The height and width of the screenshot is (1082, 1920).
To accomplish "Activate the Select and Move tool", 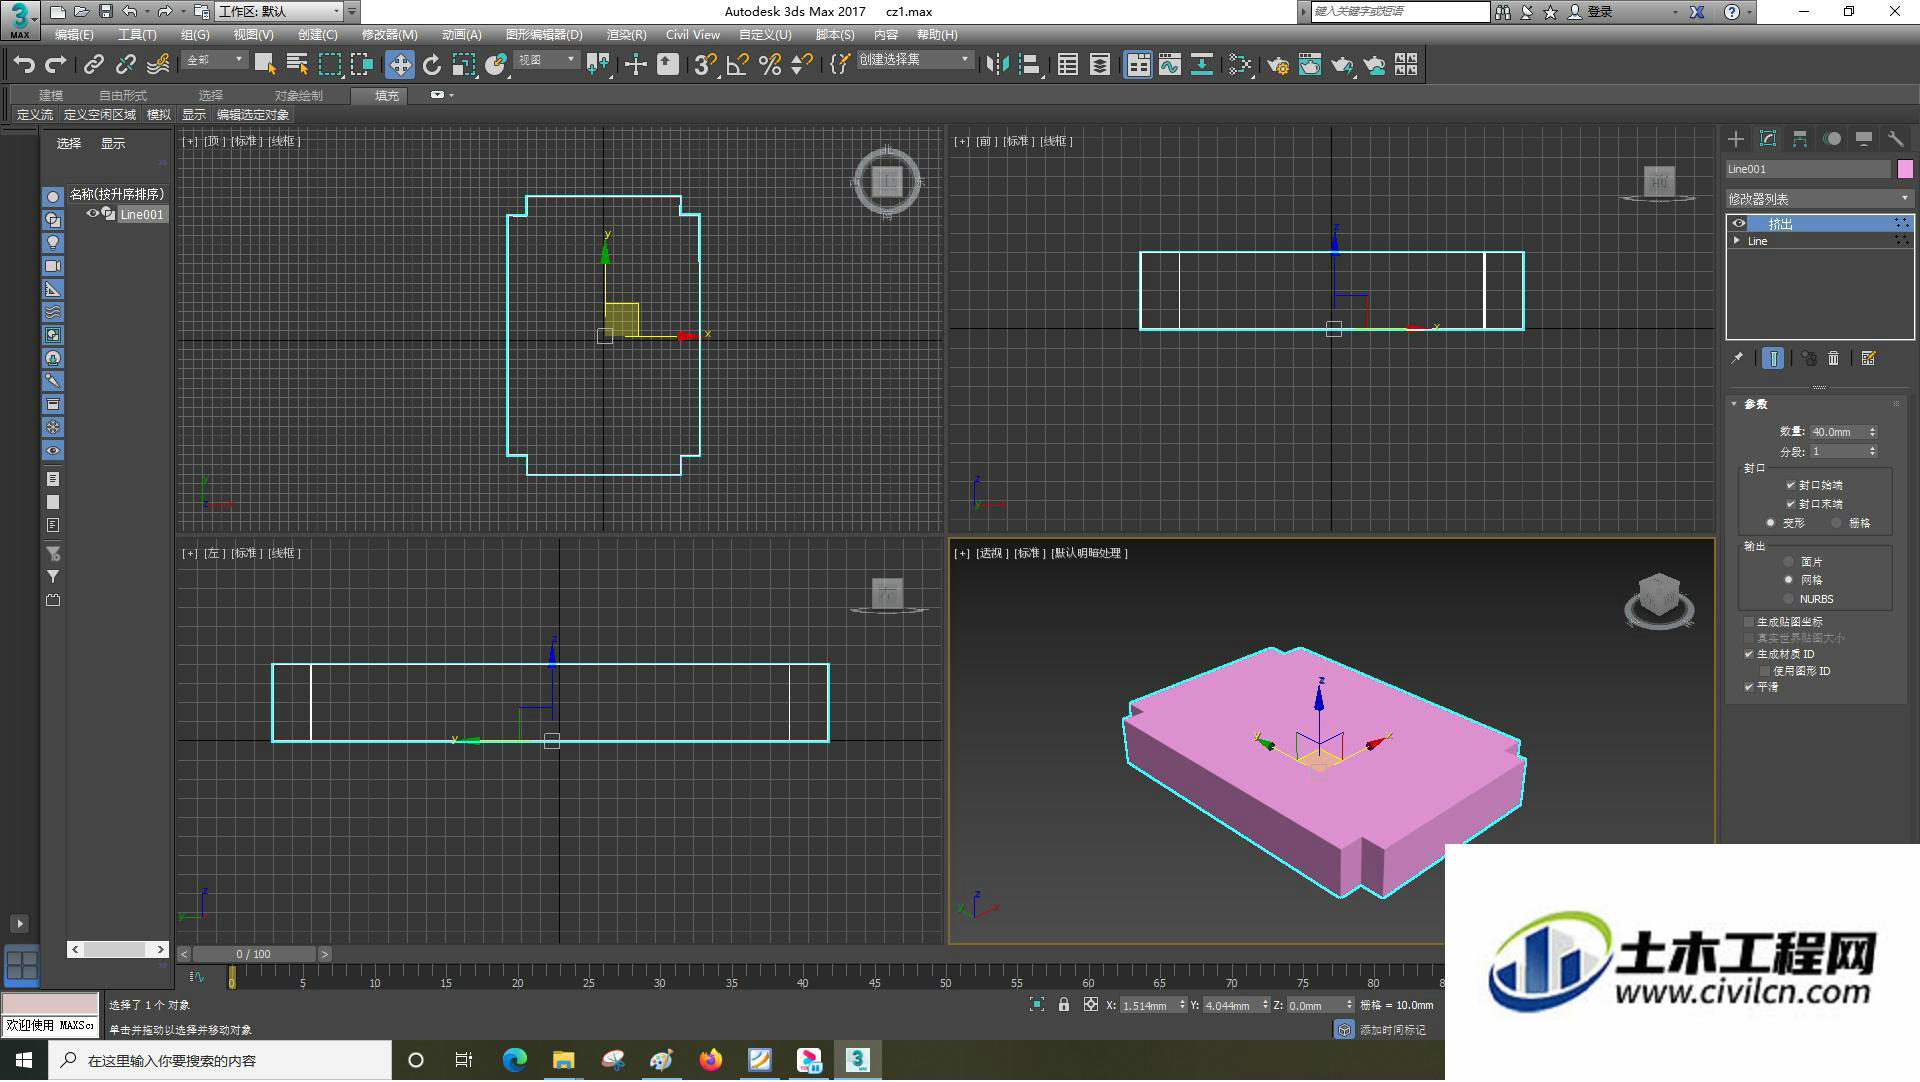I will click(400, 65).
